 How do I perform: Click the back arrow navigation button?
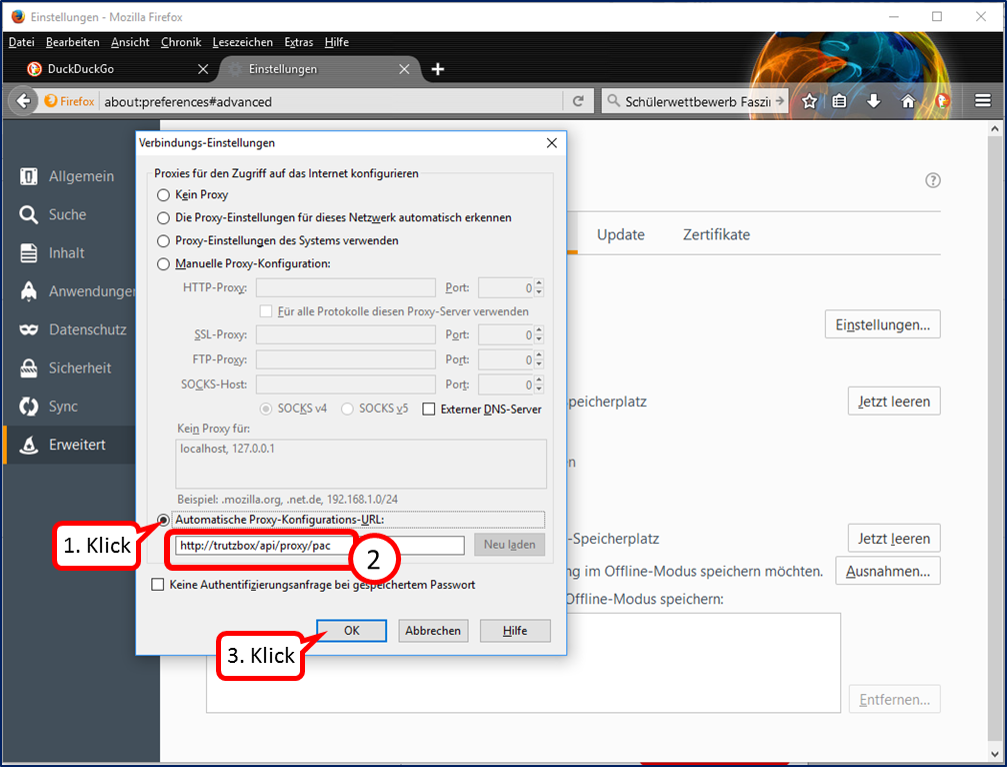[x=23, y=101]
